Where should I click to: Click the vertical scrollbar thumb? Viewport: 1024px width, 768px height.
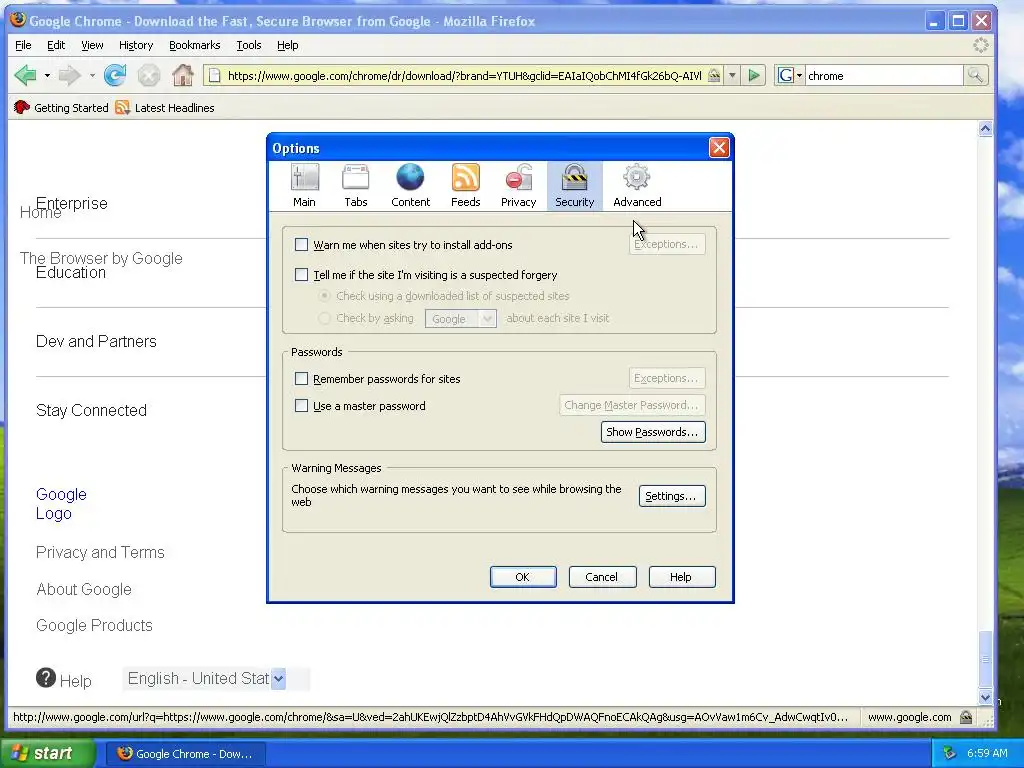[x=985, y=659]
